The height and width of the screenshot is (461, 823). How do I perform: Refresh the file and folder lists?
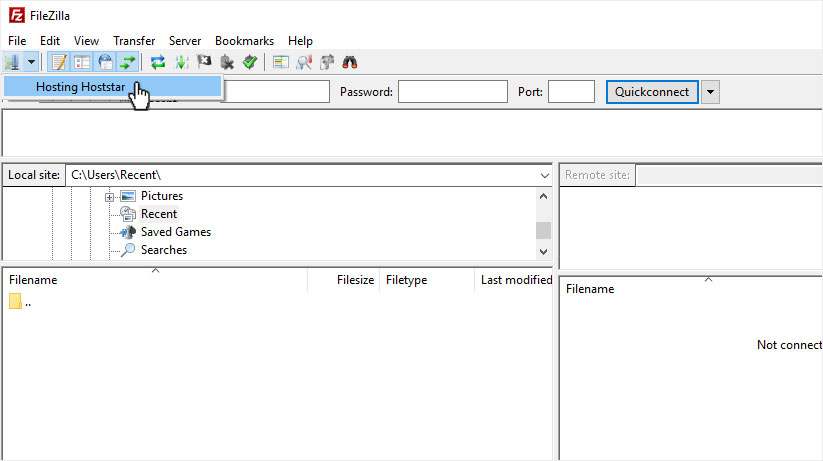point(157,62)
